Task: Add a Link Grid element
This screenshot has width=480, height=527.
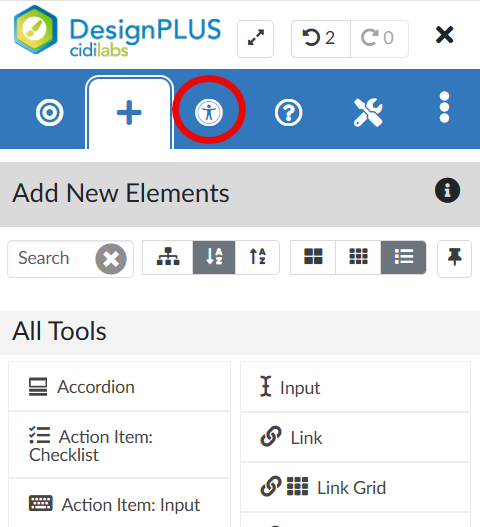Action: [x=355, y=487]
